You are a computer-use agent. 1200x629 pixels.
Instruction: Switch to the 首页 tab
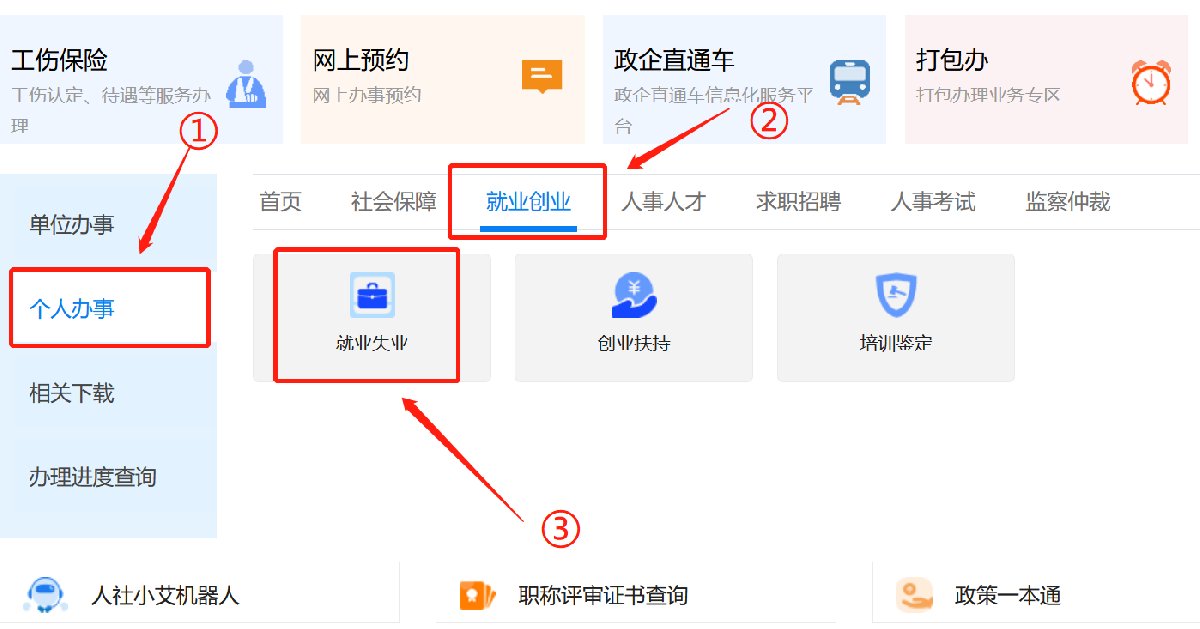click(x=280, y=202)
